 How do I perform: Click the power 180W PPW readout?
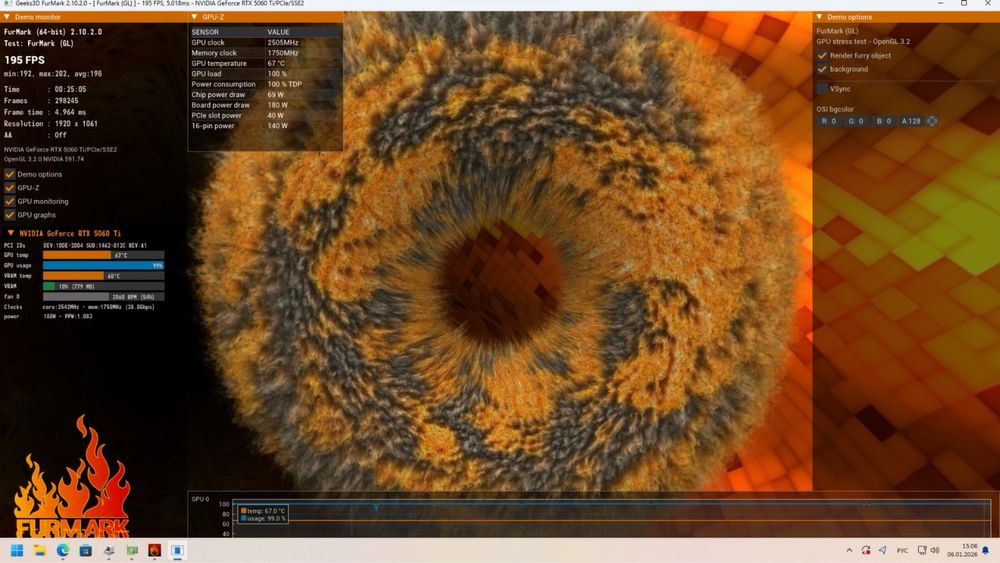coord(48,316)
